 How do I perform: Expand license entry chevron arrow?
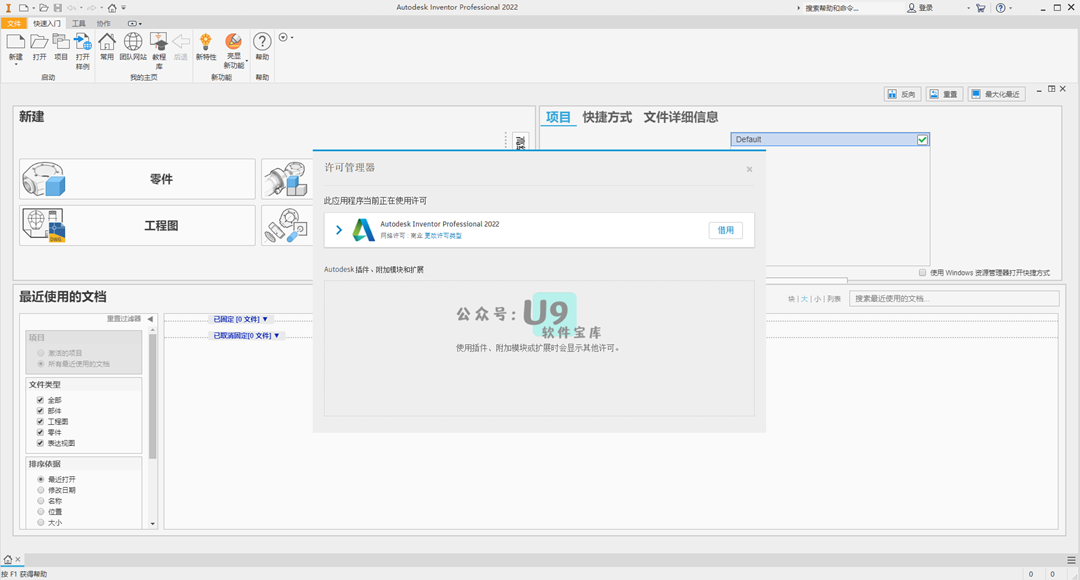pos(339,230)
